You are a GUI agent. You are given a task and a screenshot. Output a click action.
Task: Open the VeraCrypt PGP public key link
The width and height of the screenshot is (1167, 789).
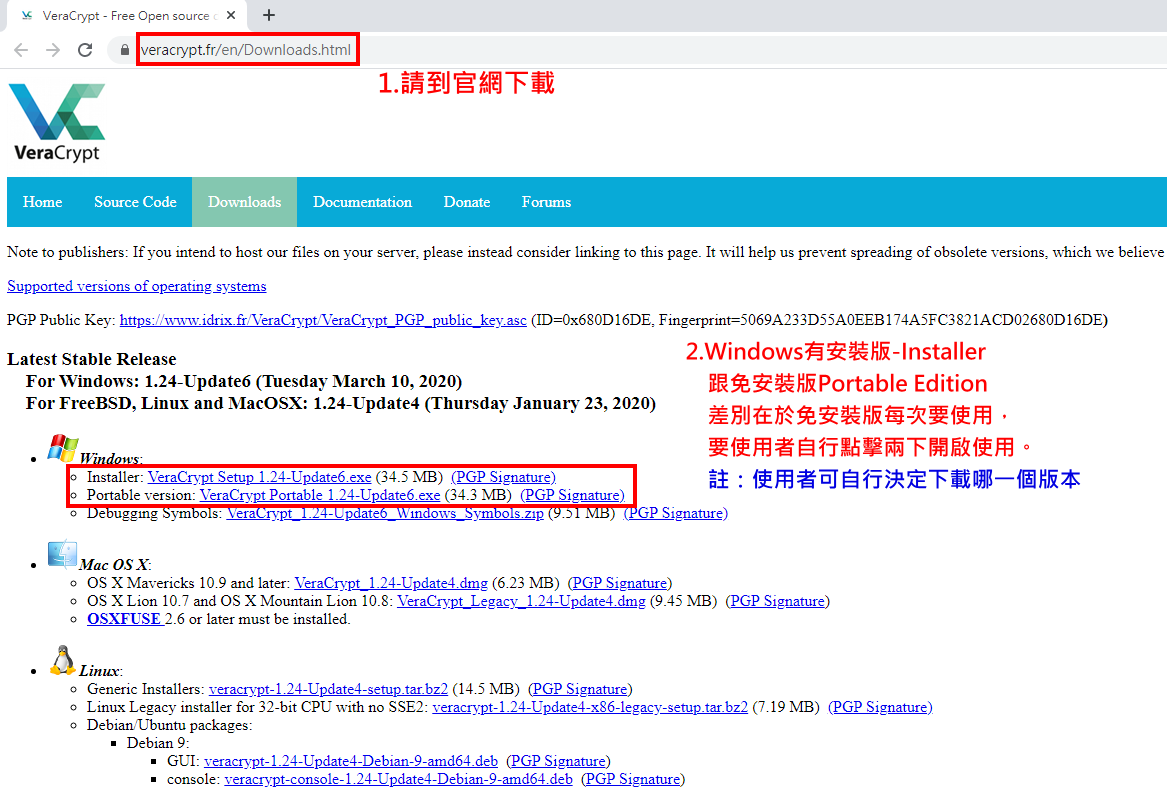[323, 320]
